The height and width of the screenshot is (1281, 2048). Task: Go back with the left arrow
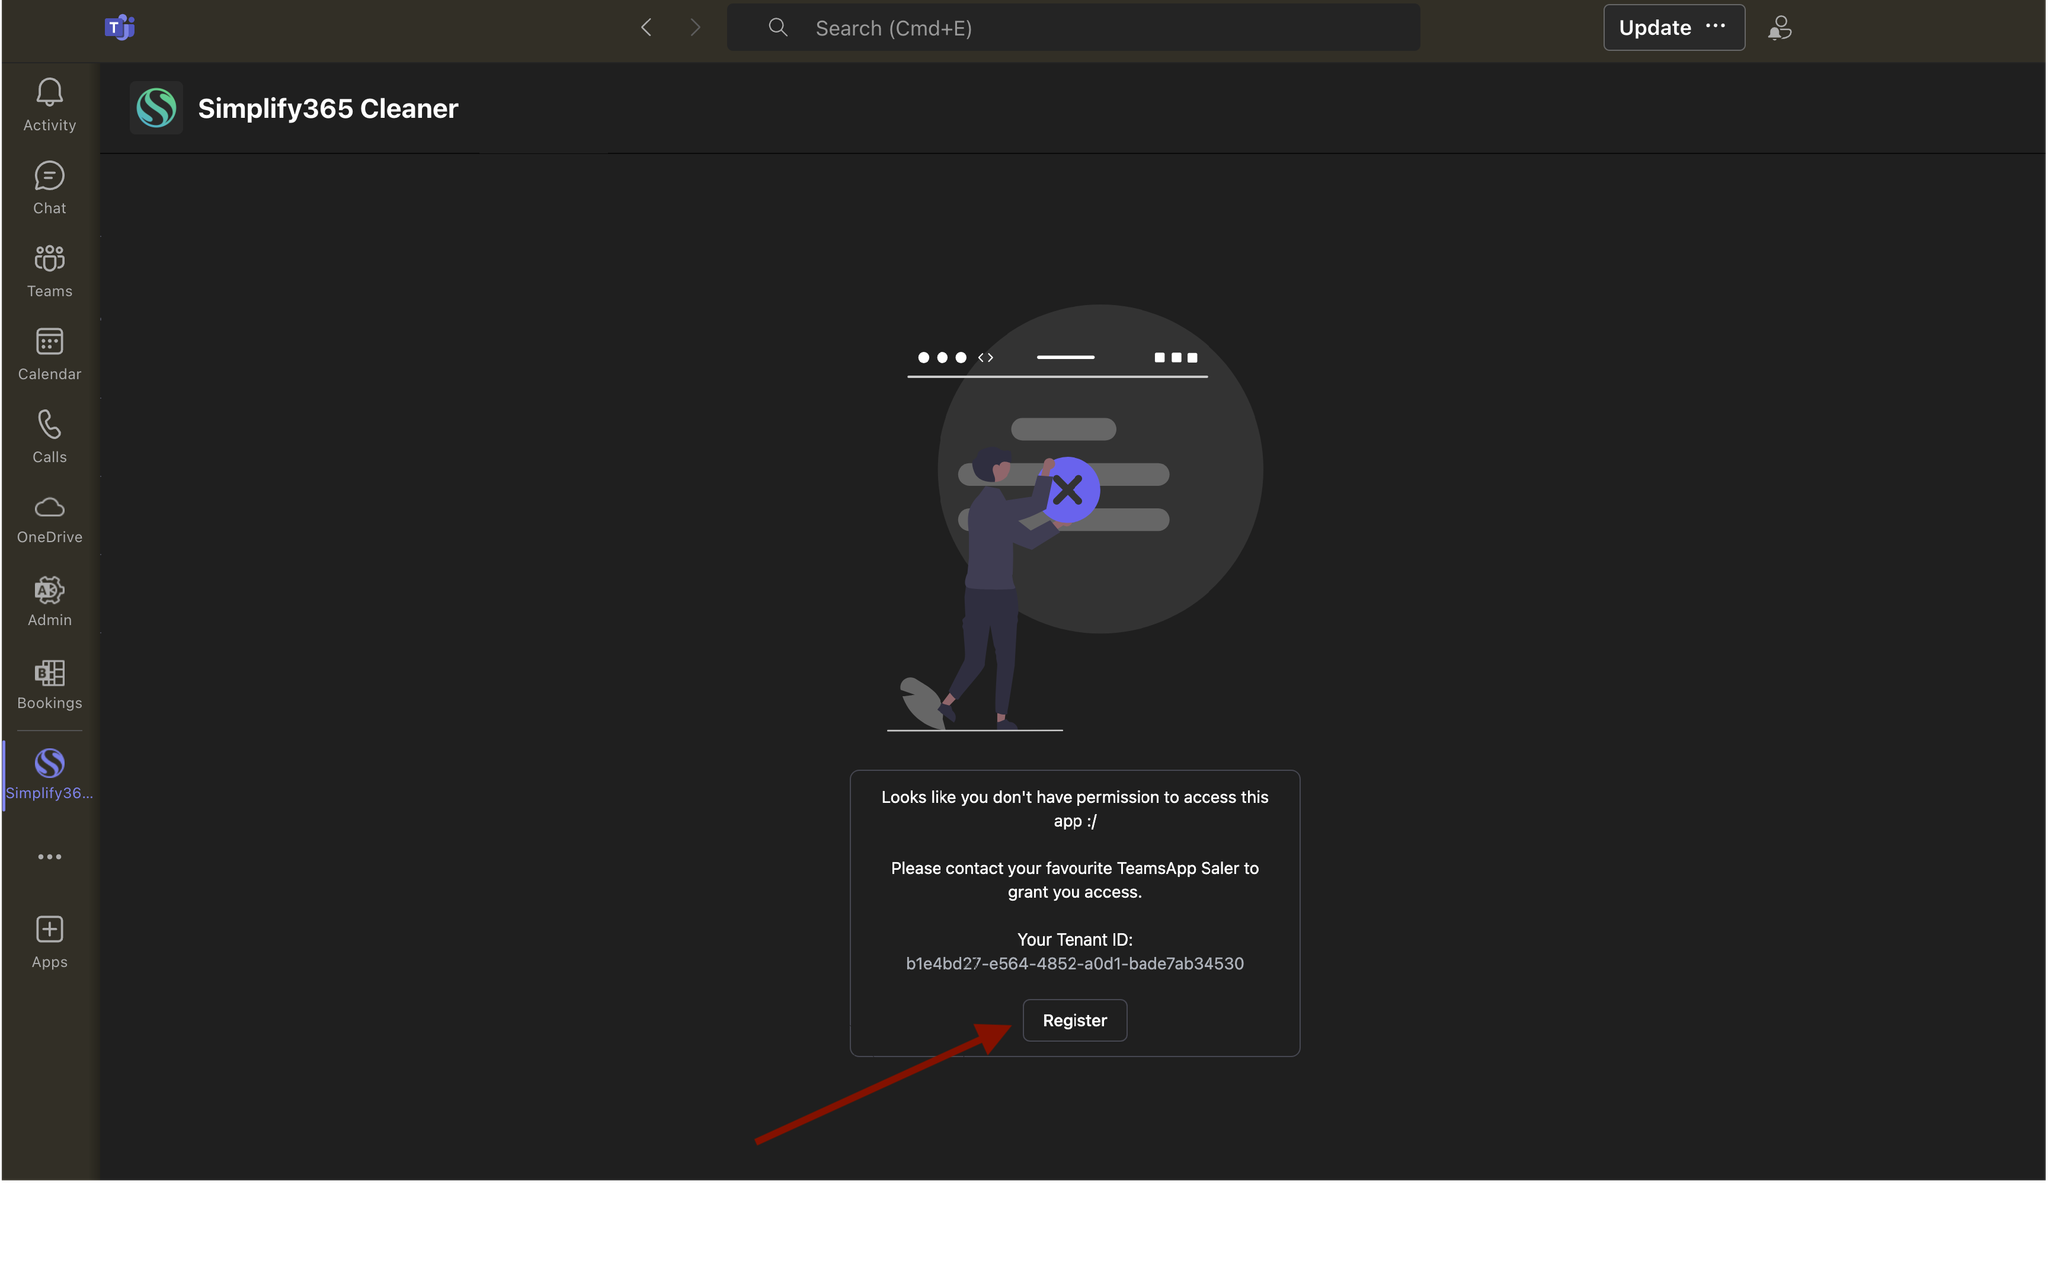point(646,27)
